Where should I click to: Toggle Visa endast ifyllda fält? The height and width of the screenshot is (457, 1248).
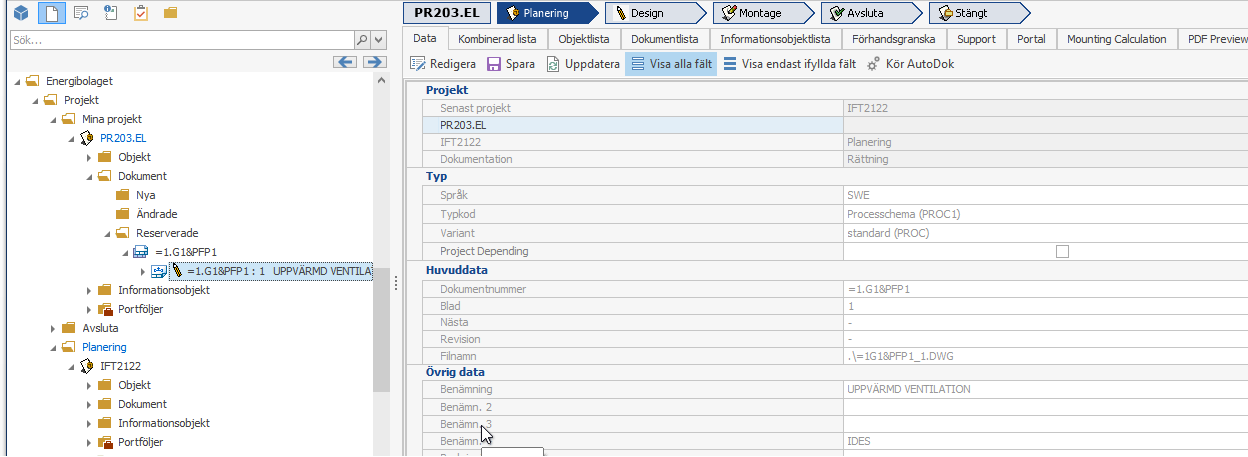[790, 64]
